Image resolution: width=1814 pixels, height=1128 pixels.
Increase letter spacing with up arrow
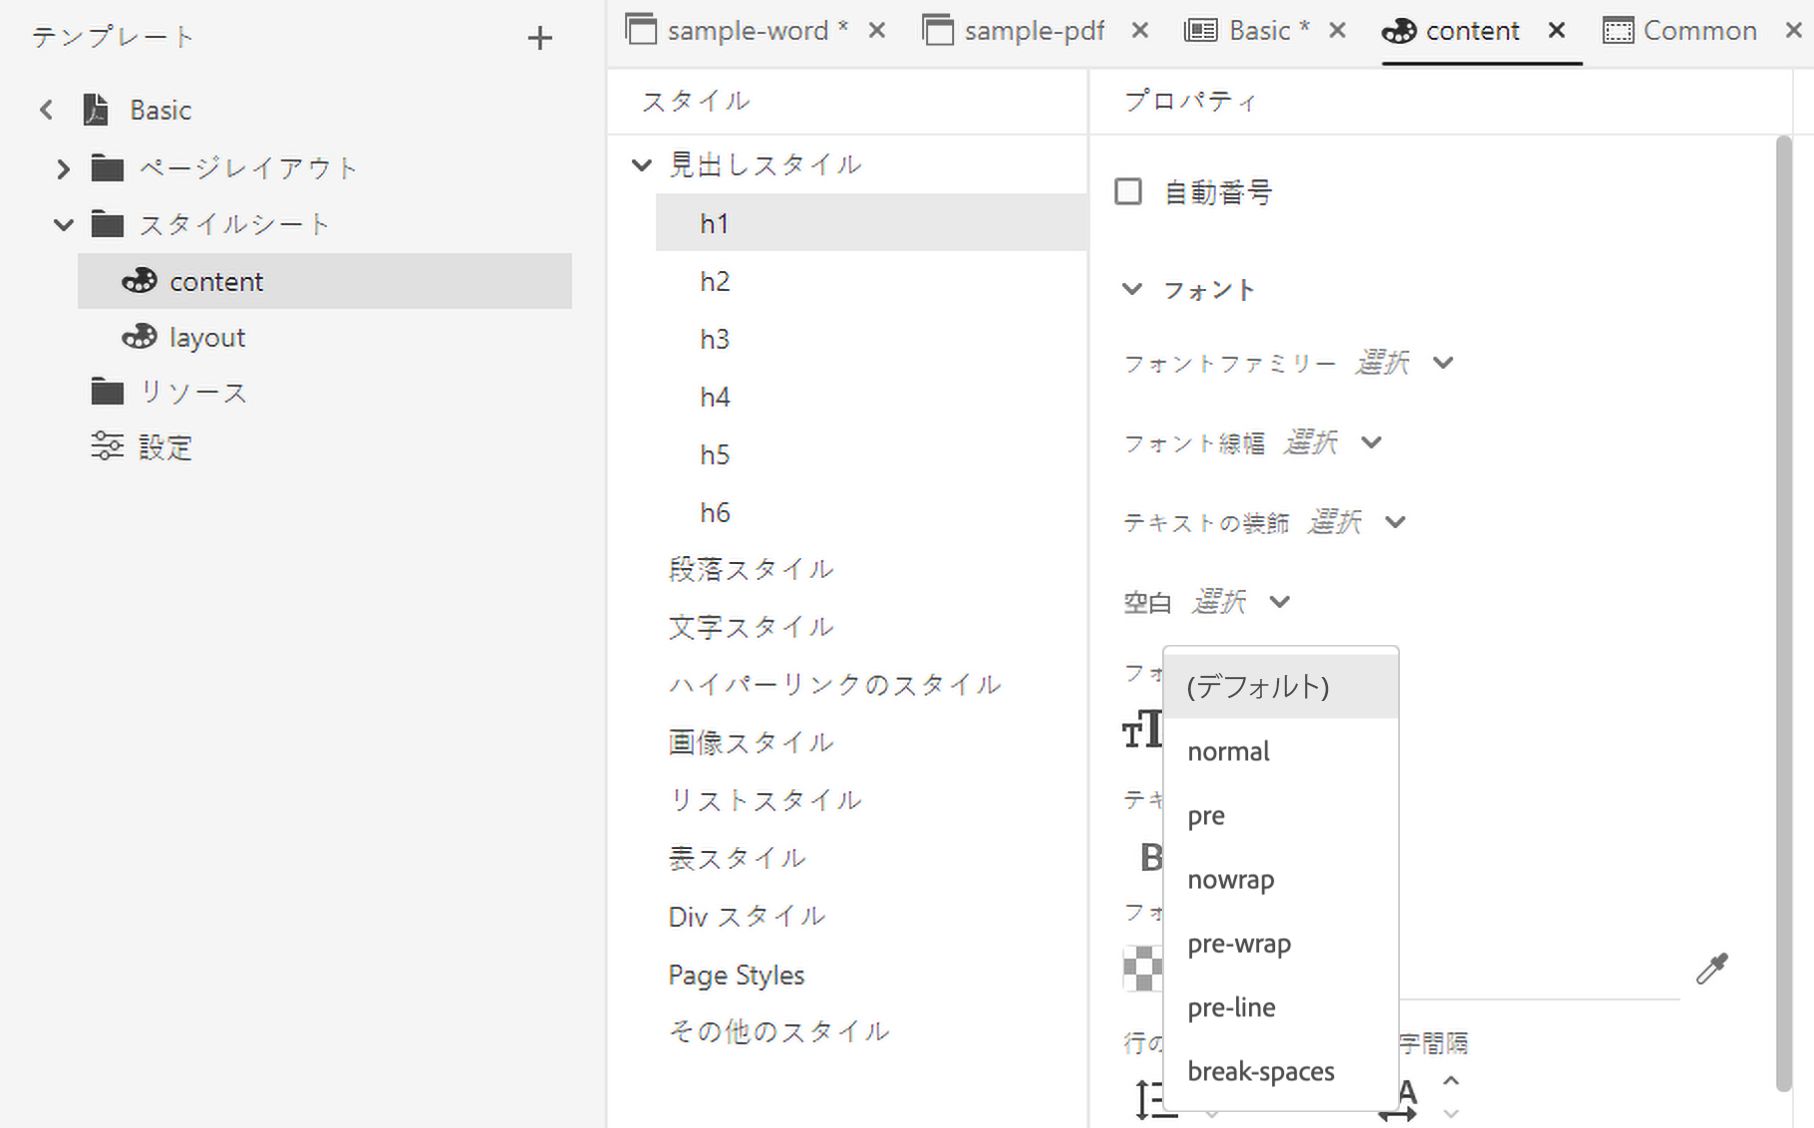point(1451,1081)
